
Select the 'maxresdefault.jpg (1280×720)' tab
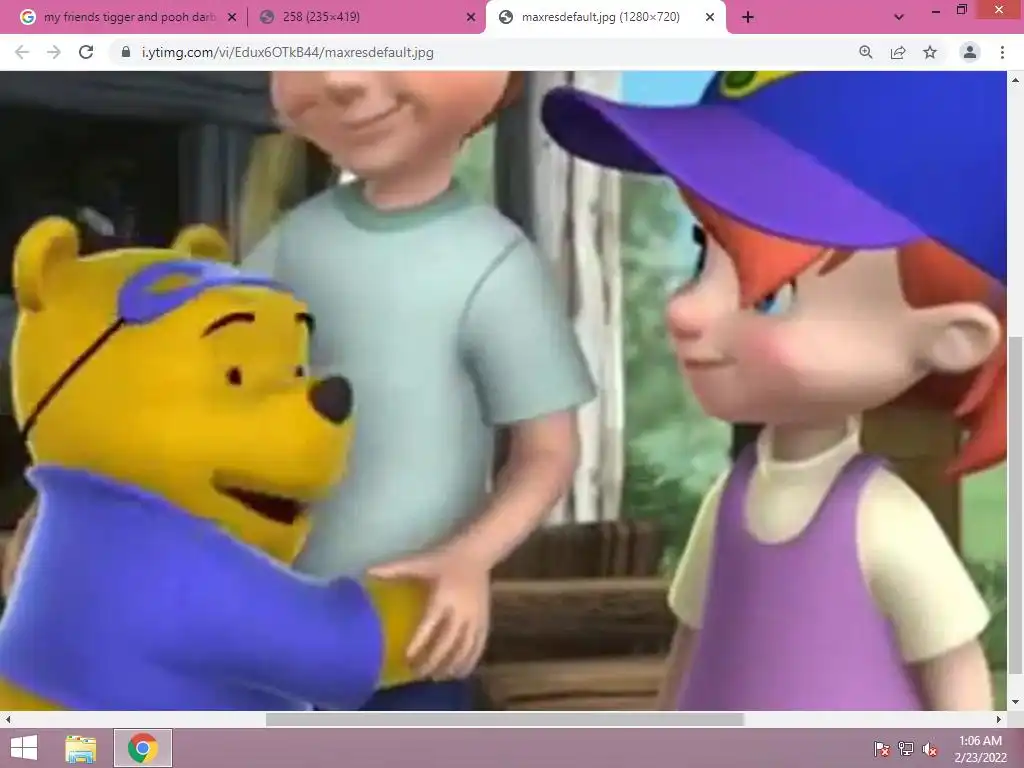tap(605, 17)
